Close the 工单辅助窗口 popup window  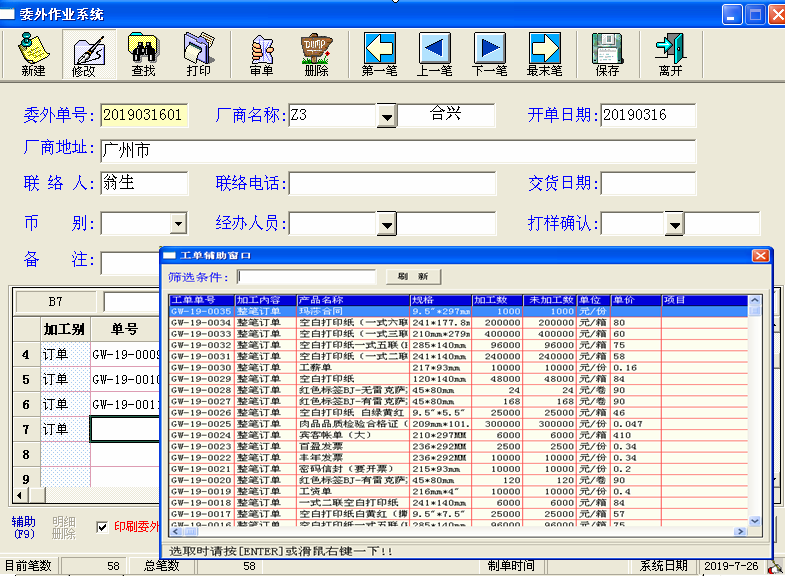760,256
